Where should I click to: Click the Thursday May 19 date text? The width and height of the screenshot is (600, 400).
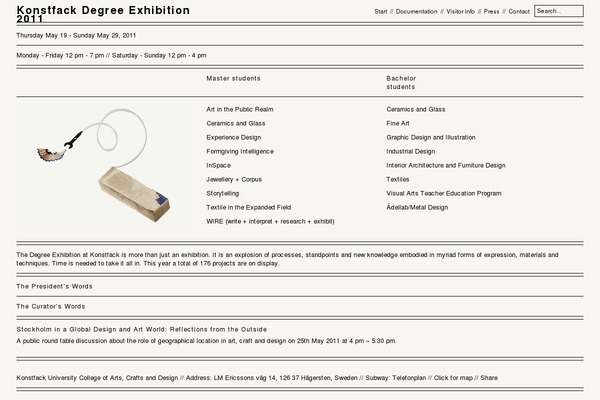pos(76,36)
